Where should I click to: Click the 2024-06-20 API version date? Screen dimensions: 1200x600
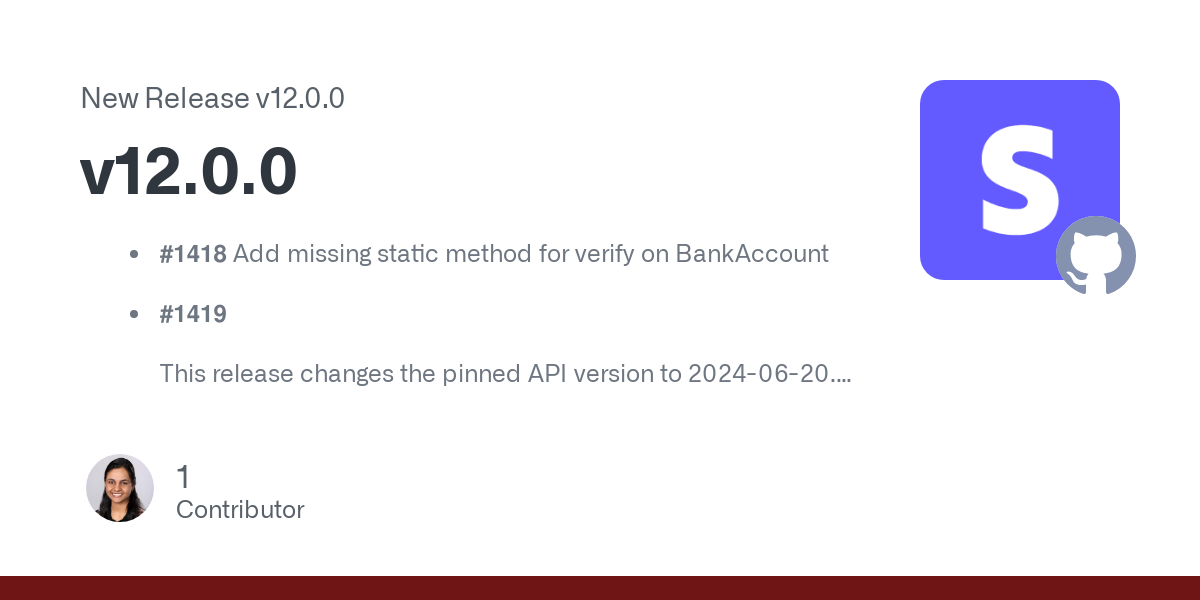(759, 374)
